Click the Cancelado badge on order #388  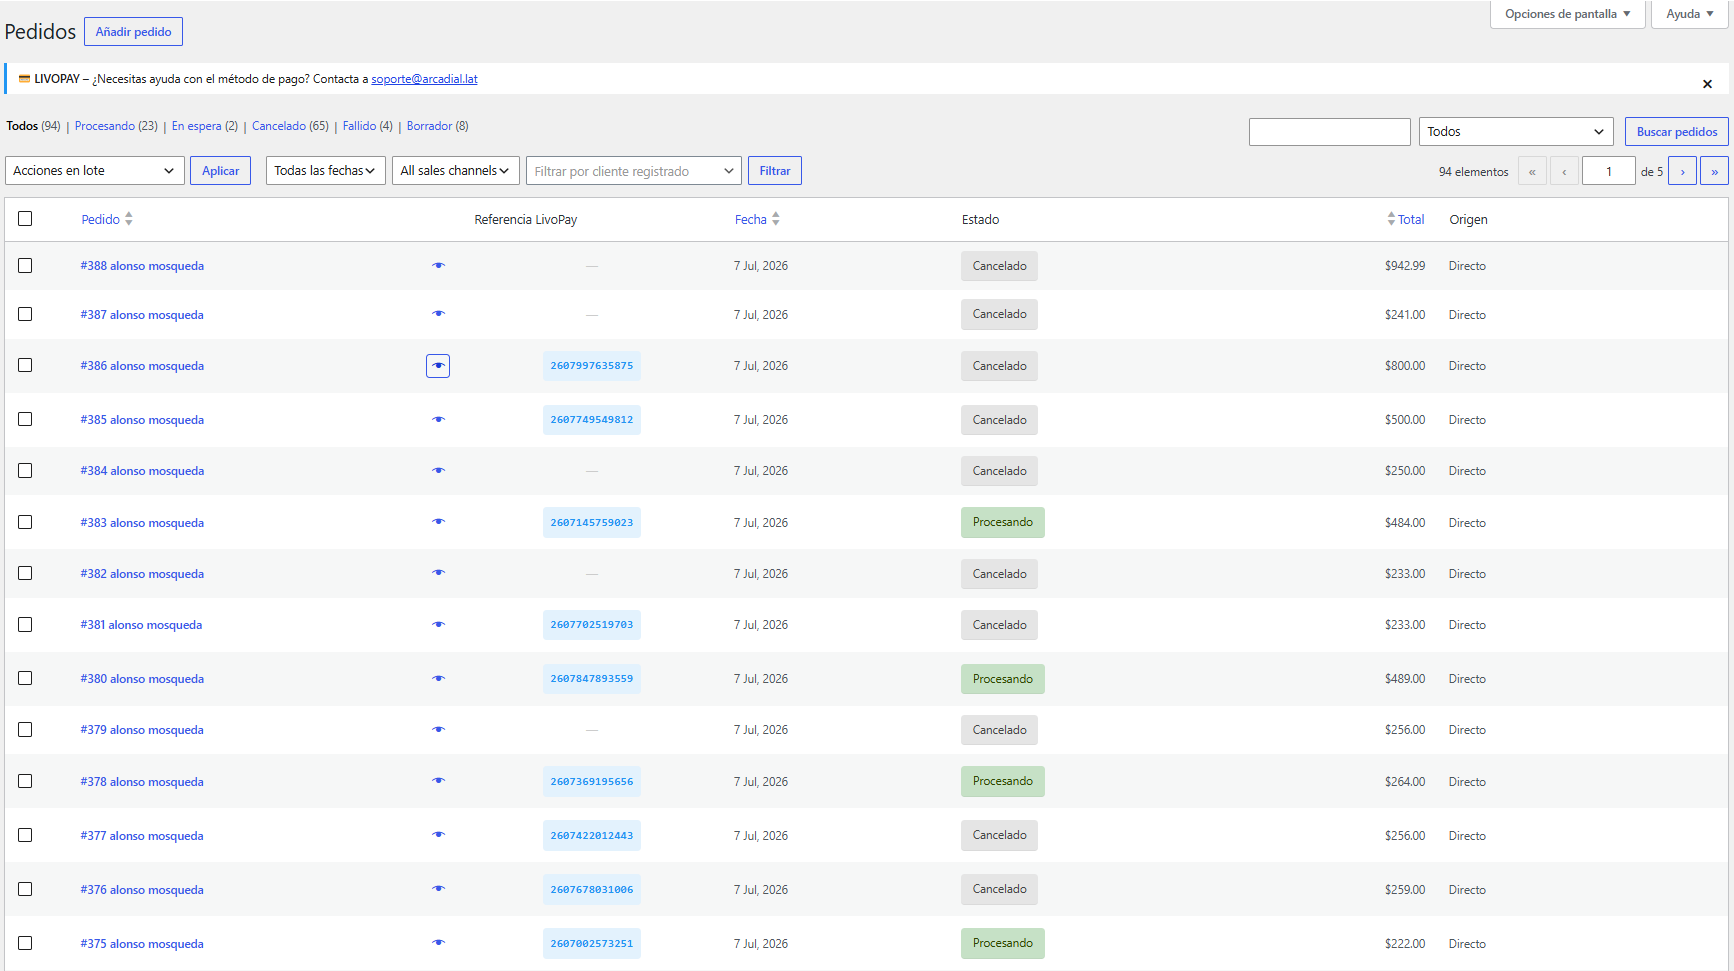[x=1000, y=266]
